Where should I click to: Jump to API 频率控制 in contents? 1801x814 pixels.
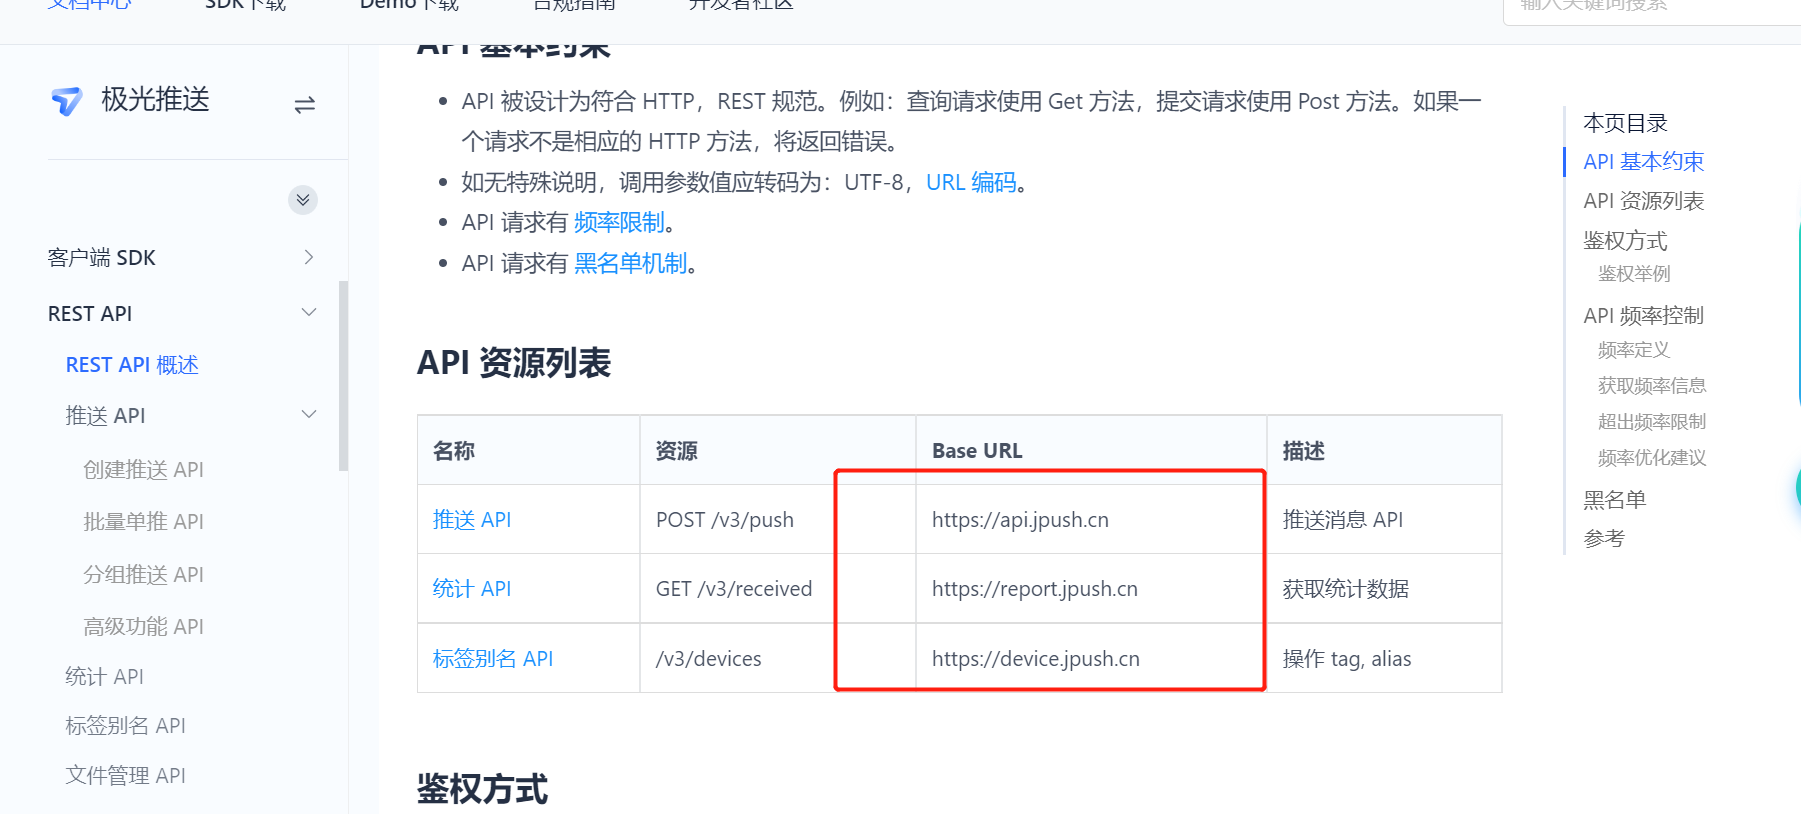[1644, 315]
